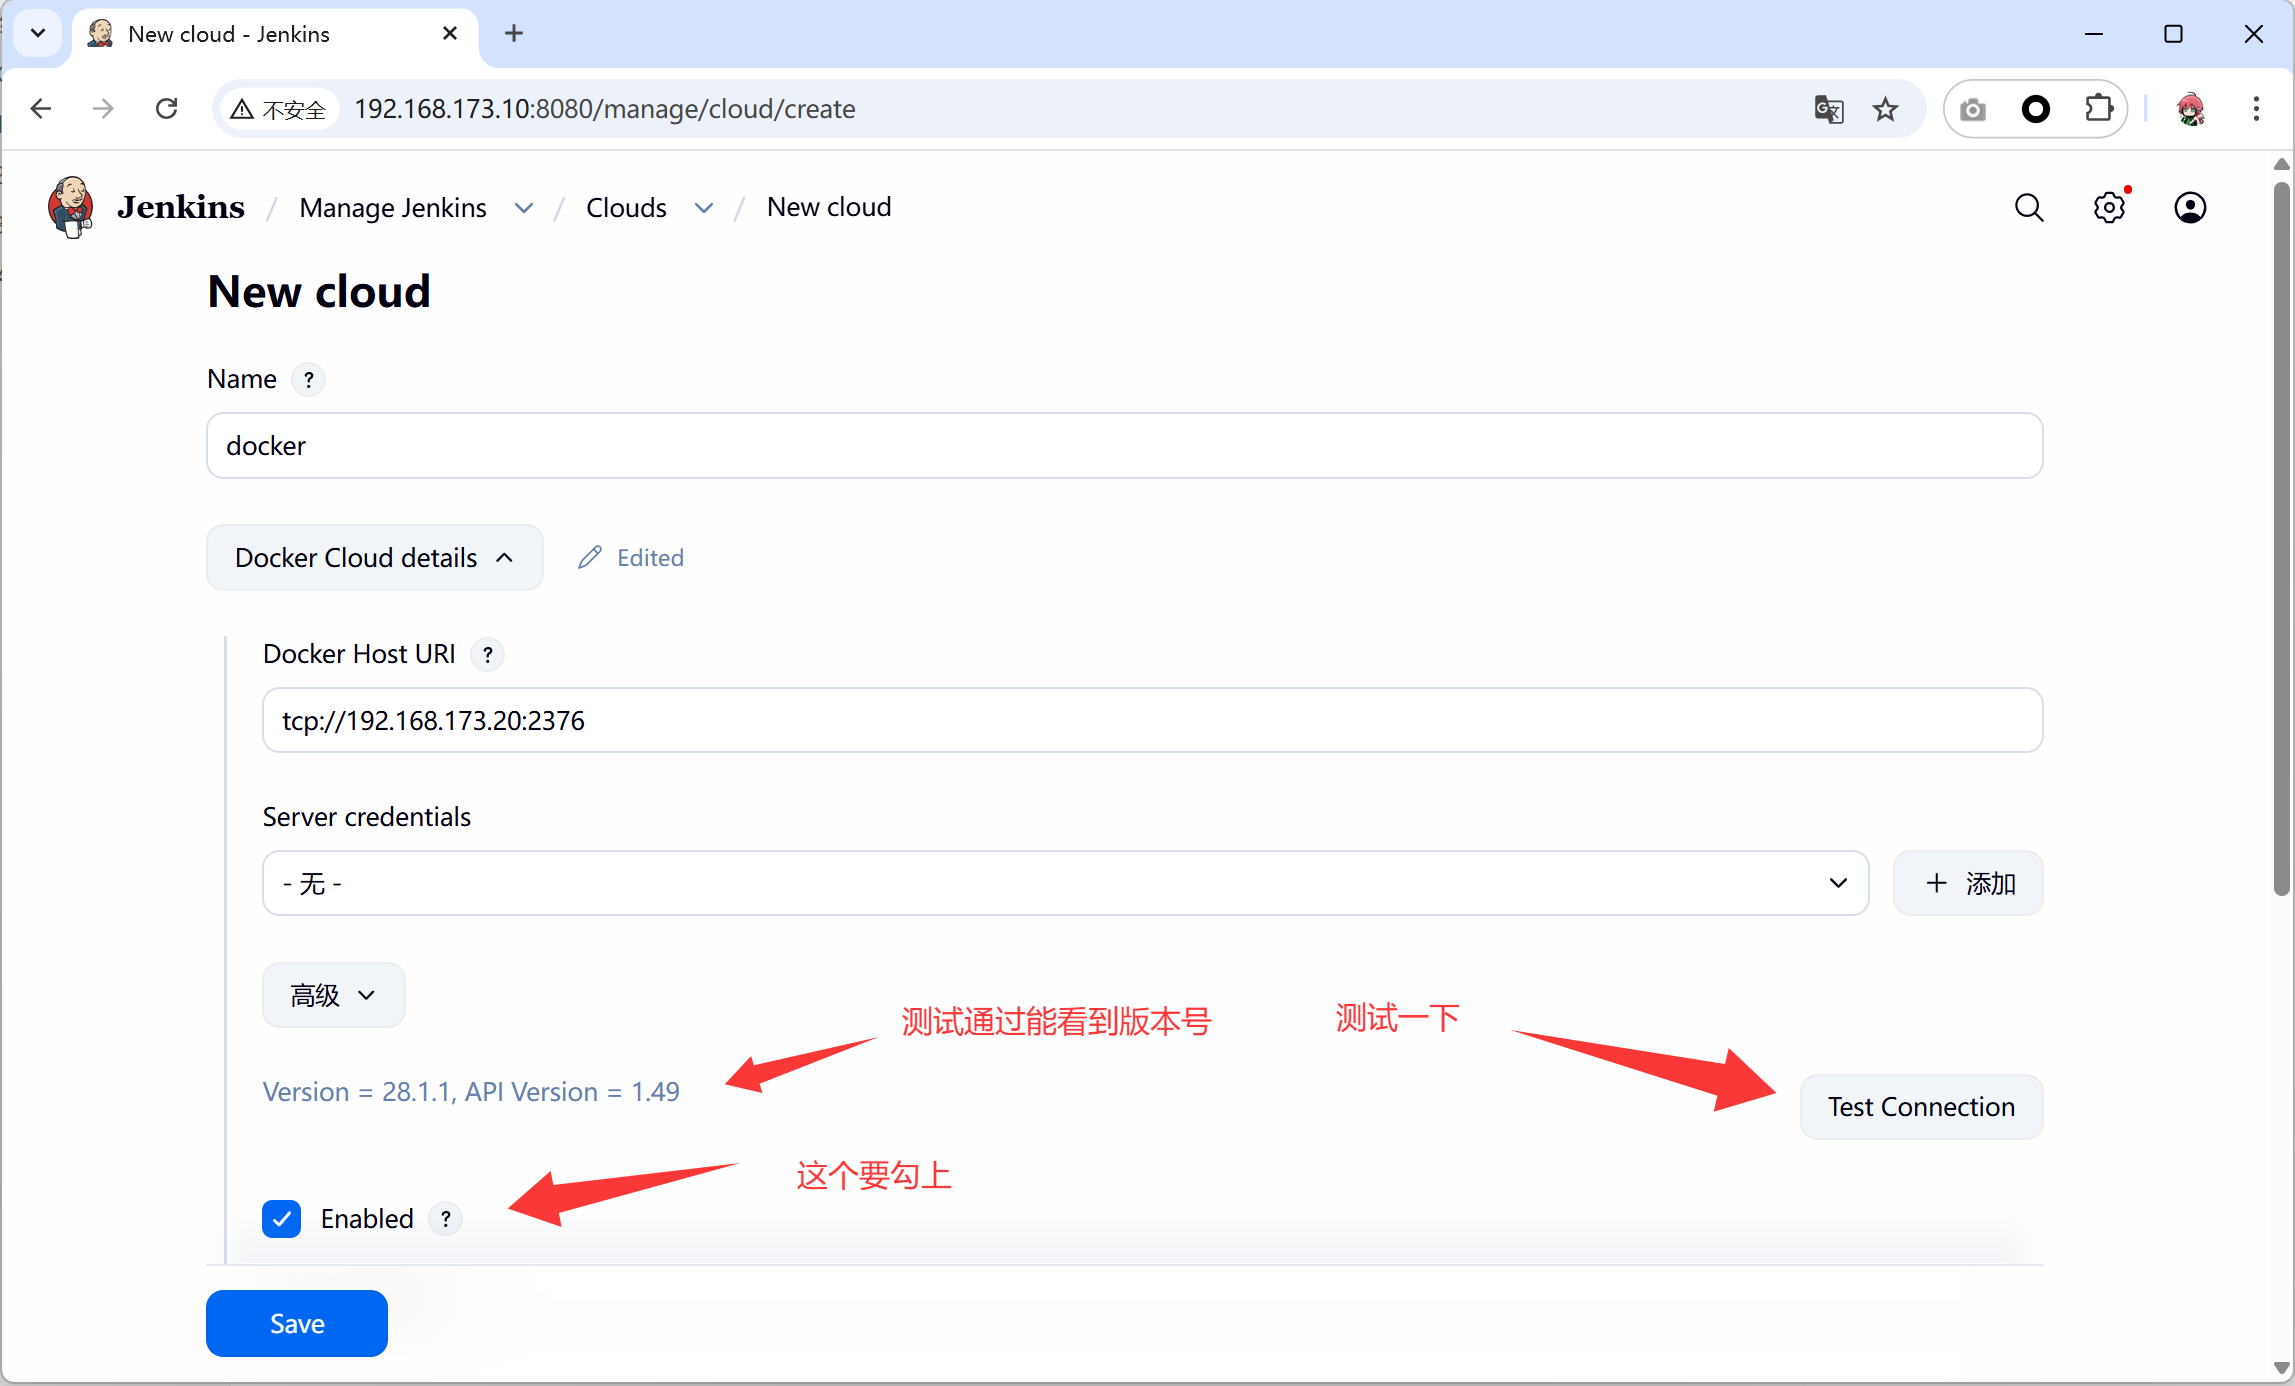Click the Docker Host URI field
Screen dimensions: 2295x1386
[1150, 720]
